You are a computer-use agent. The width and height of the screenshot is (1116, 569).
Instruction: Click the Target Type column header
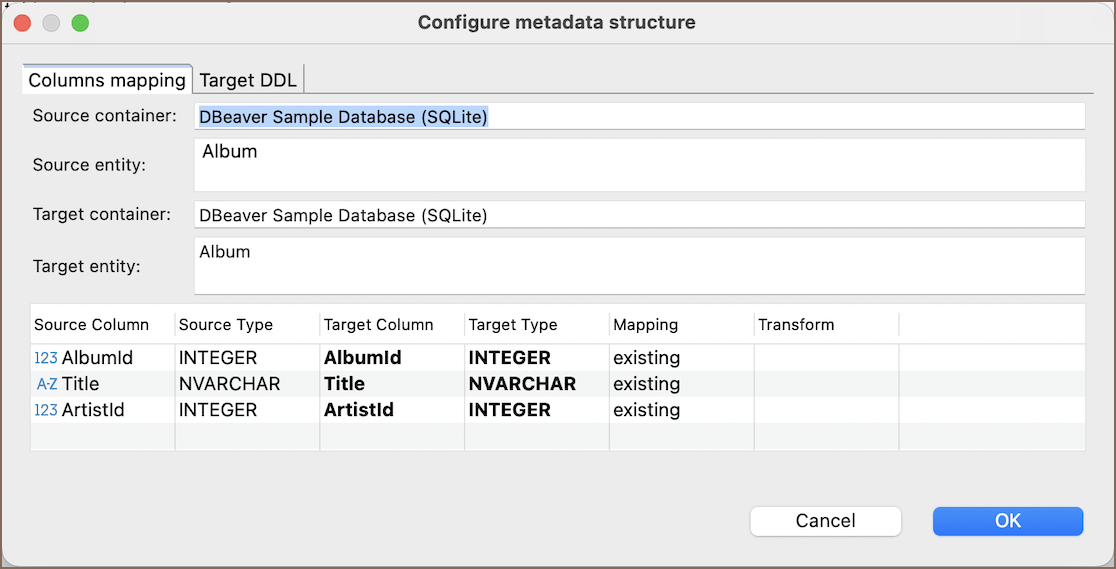click(x=513, y=325)
